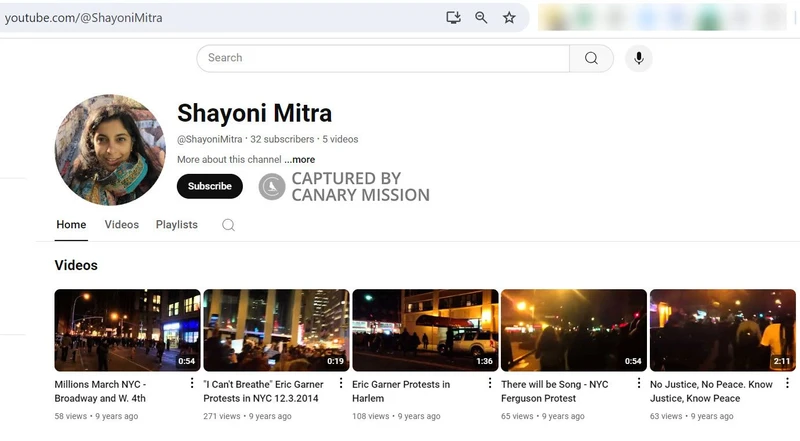
Task: Click the address bar URL youtube.com/@ShayoniMitra
Action: point(84,18)
